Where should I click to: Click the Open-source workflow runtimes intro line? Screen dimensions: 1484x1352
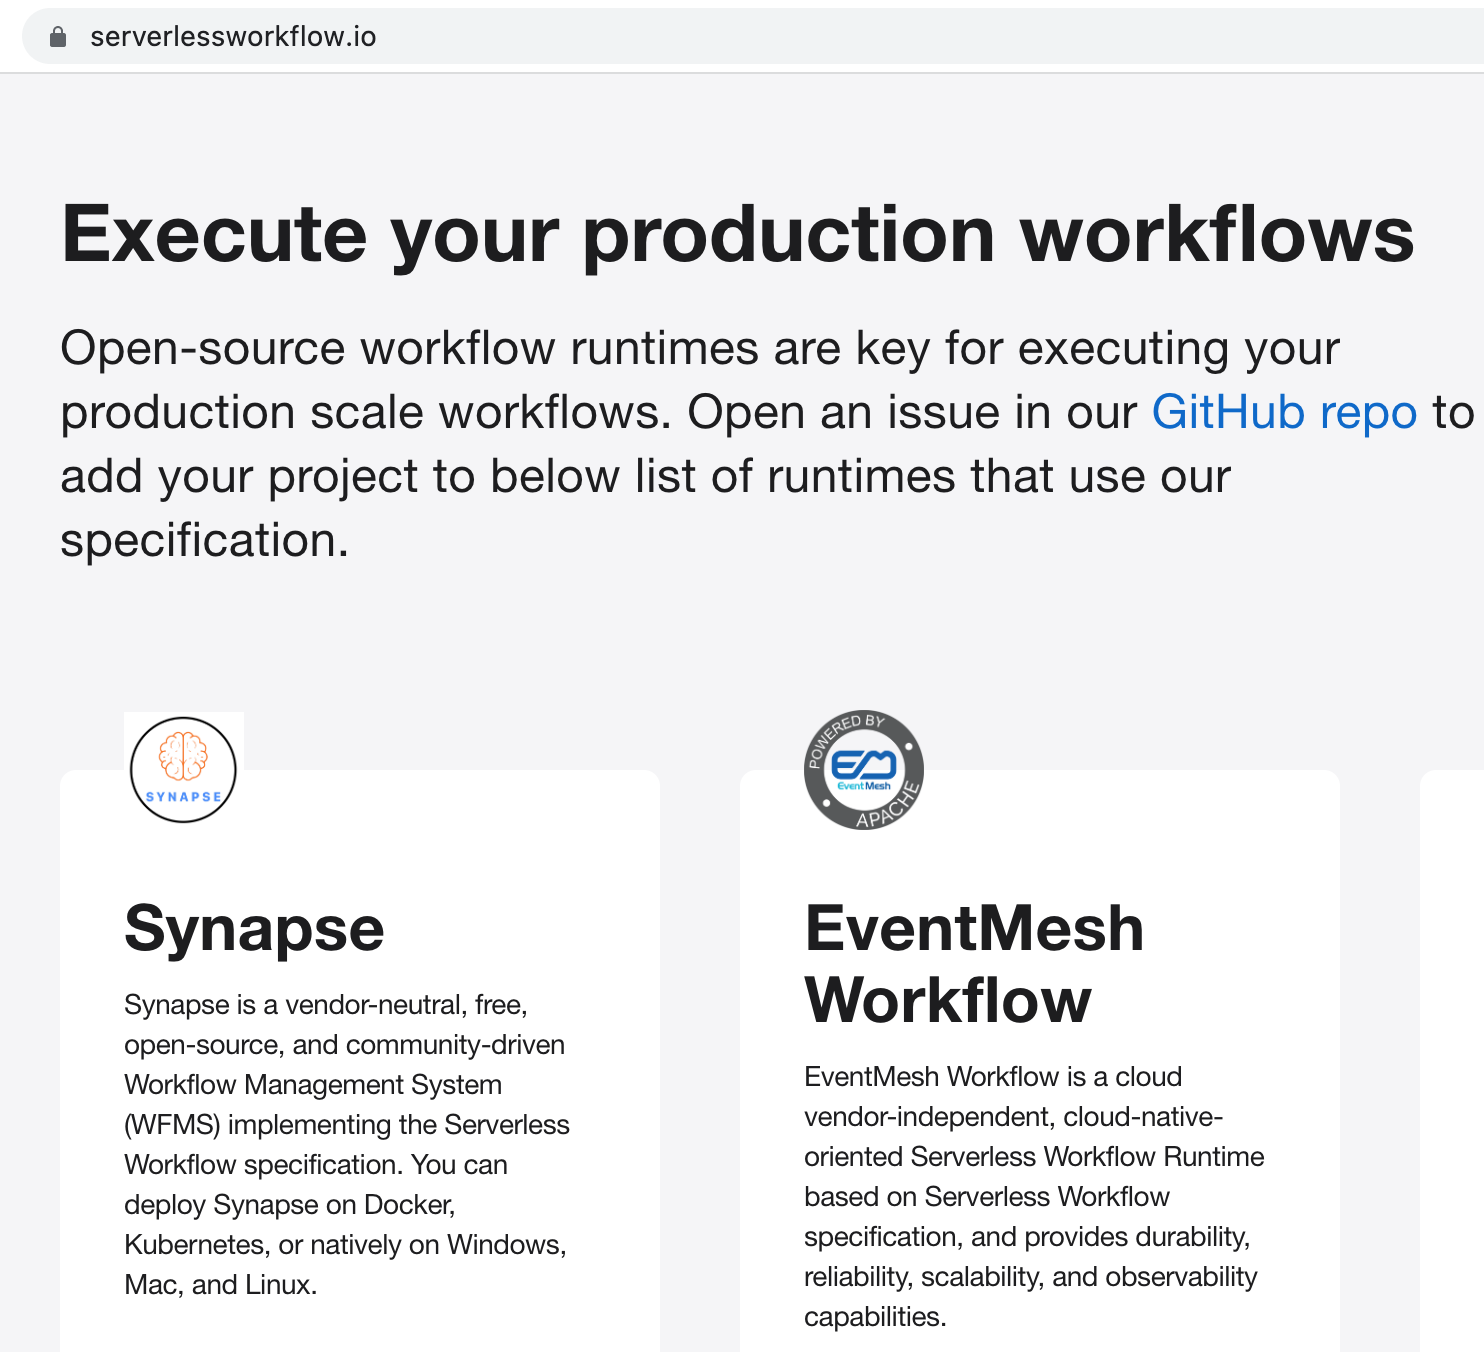699,348
